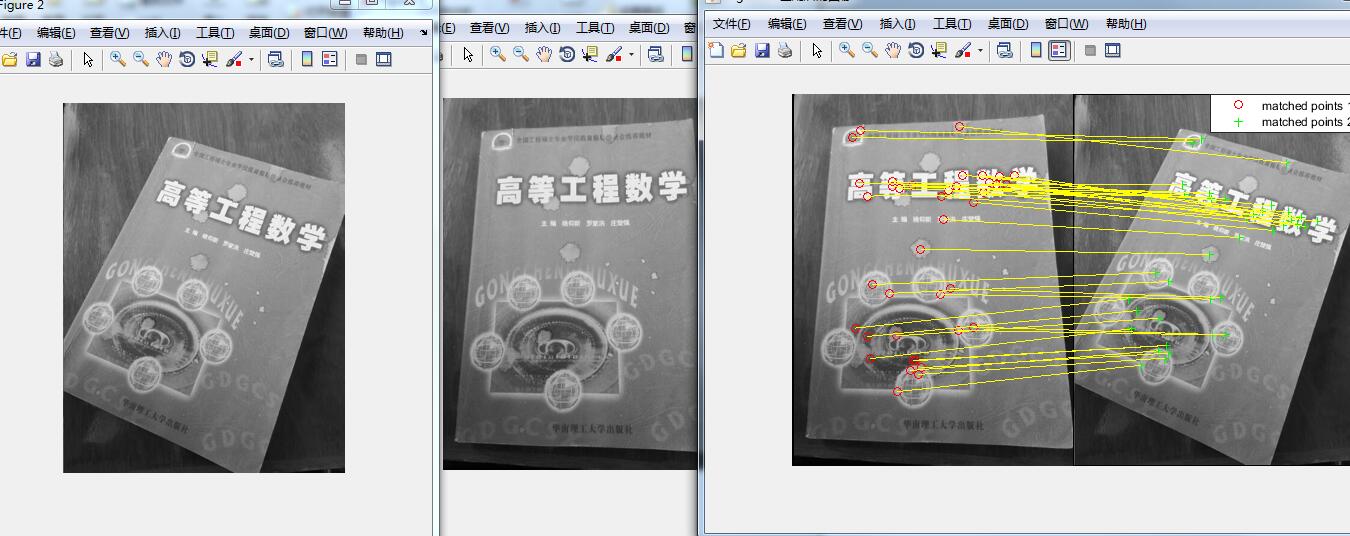Click the matched features image plot
Screen dimensions: 1350x536
pos(1071,280)
